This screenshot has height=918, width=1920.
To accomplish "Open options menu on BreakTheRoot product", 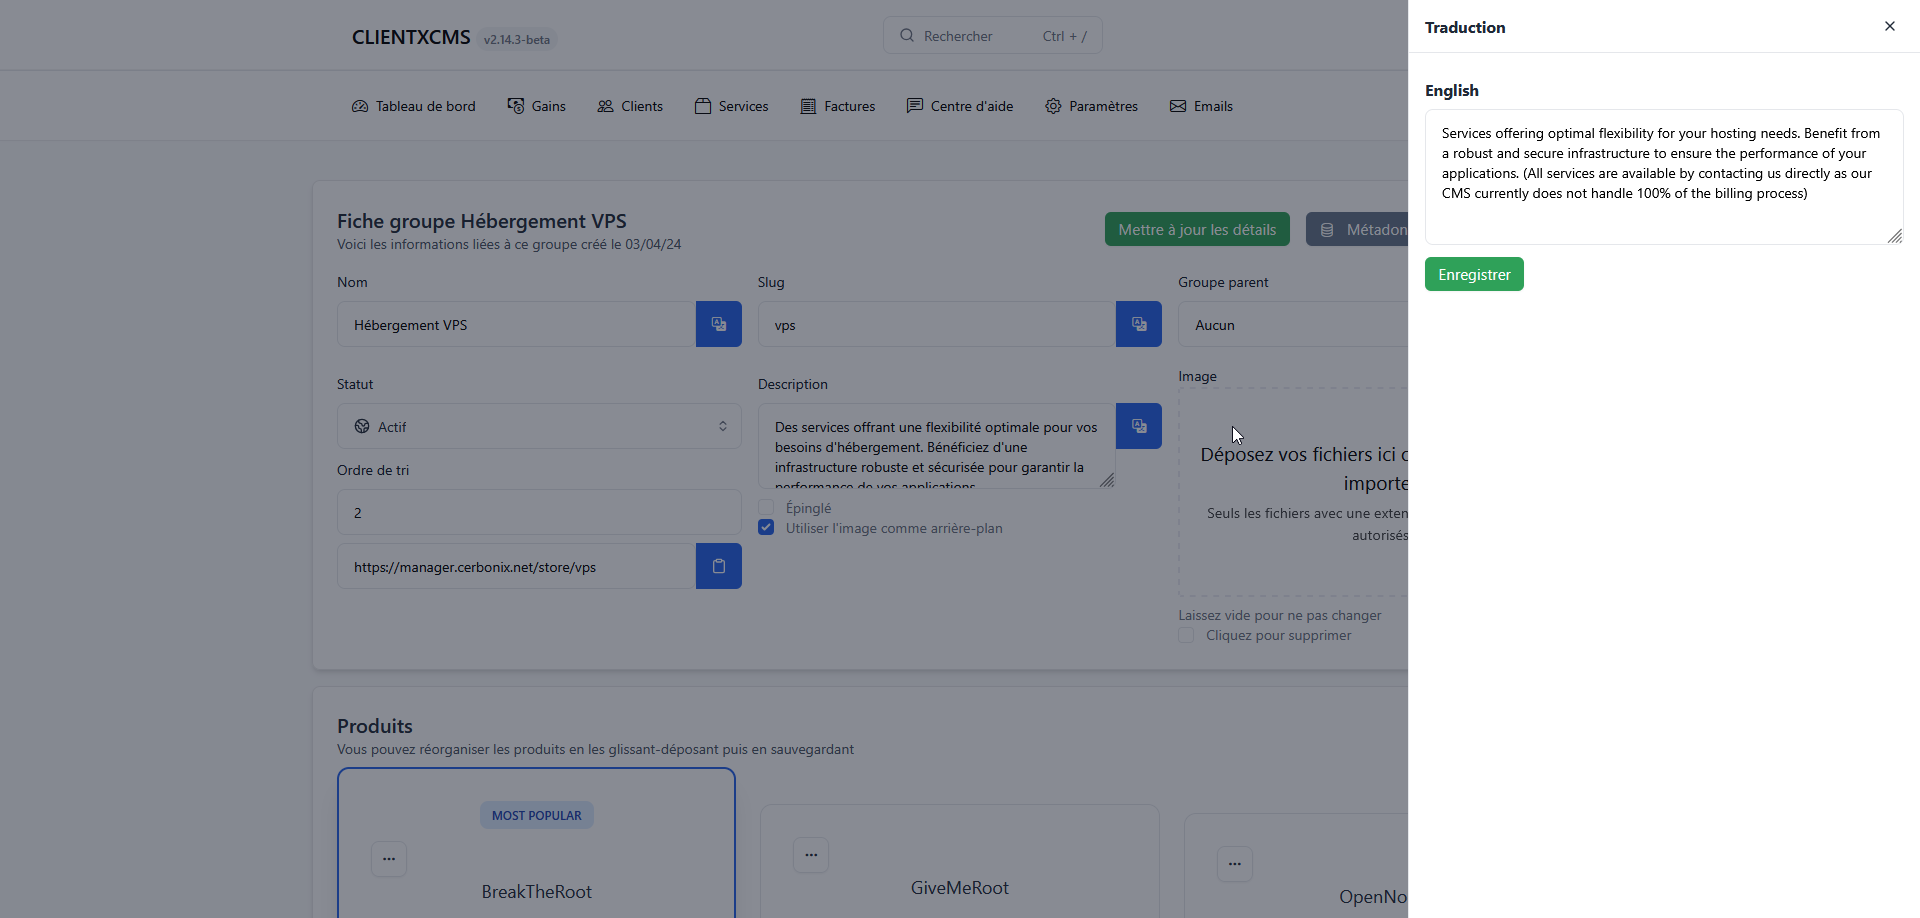I will tap(389, 859).
